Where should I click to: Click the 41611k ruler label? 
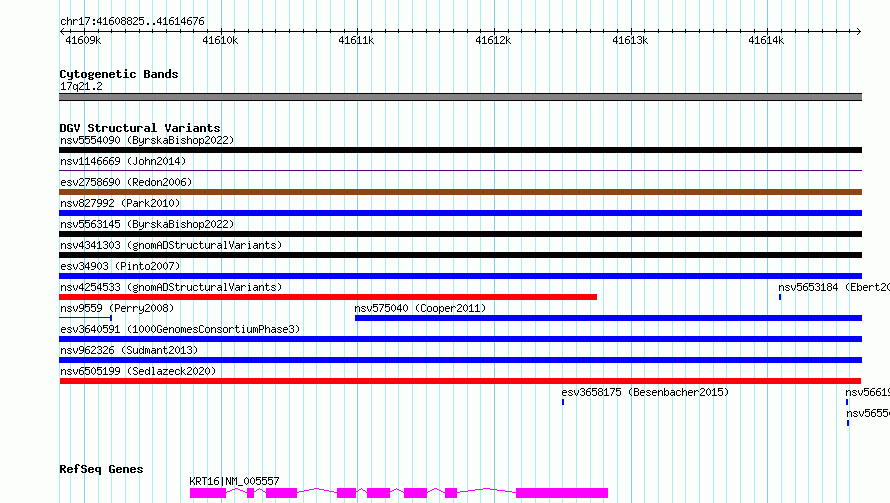(x=356, y=40)
